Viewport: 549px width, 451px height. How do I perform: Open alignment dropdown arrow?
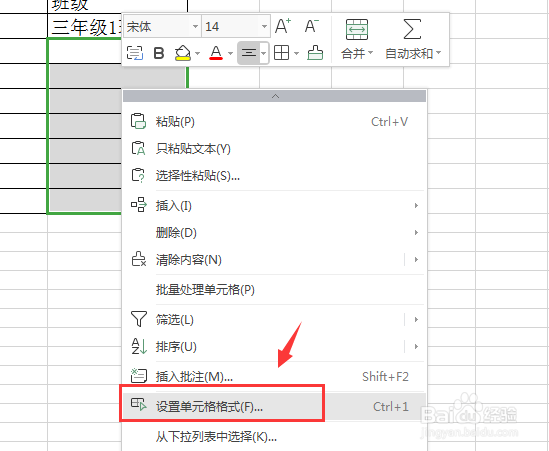click(x=264, y=53)
